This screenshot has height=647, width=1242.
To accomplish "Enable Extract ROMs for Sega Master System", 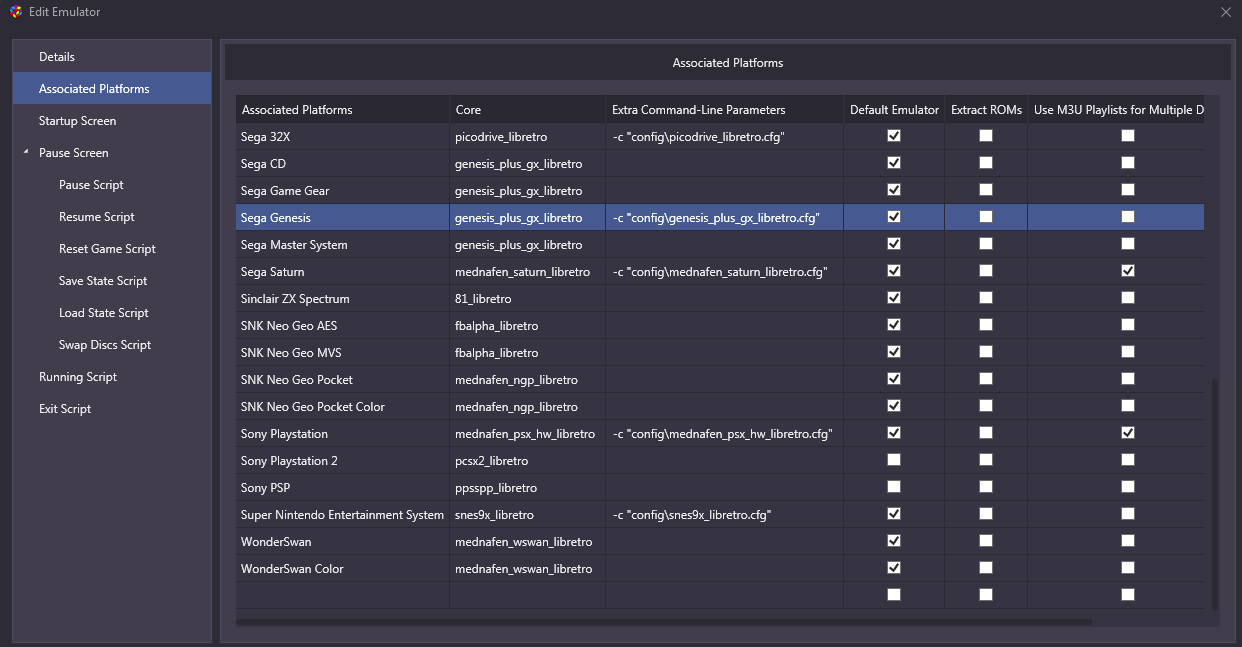I will [986, 244].
